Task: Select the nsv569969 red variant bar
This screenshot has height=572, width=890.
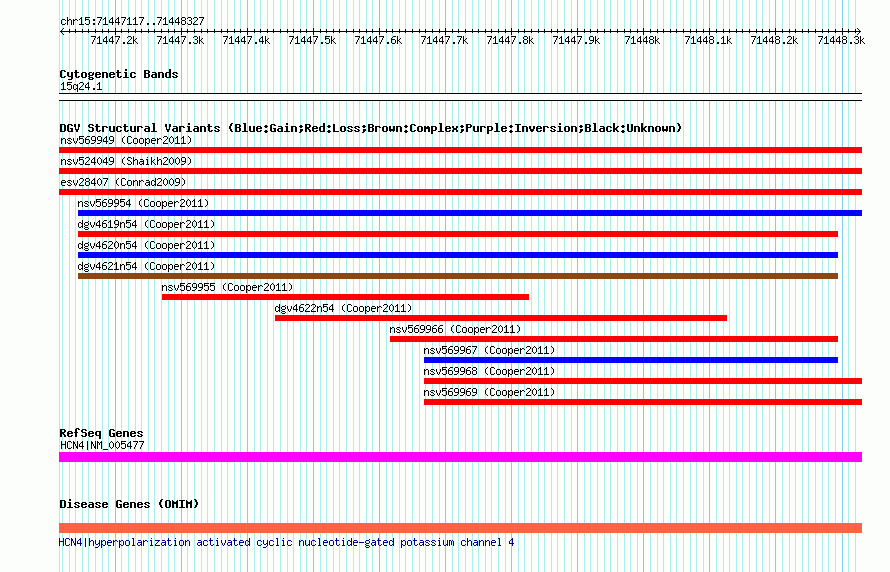Action: [643, 402]
